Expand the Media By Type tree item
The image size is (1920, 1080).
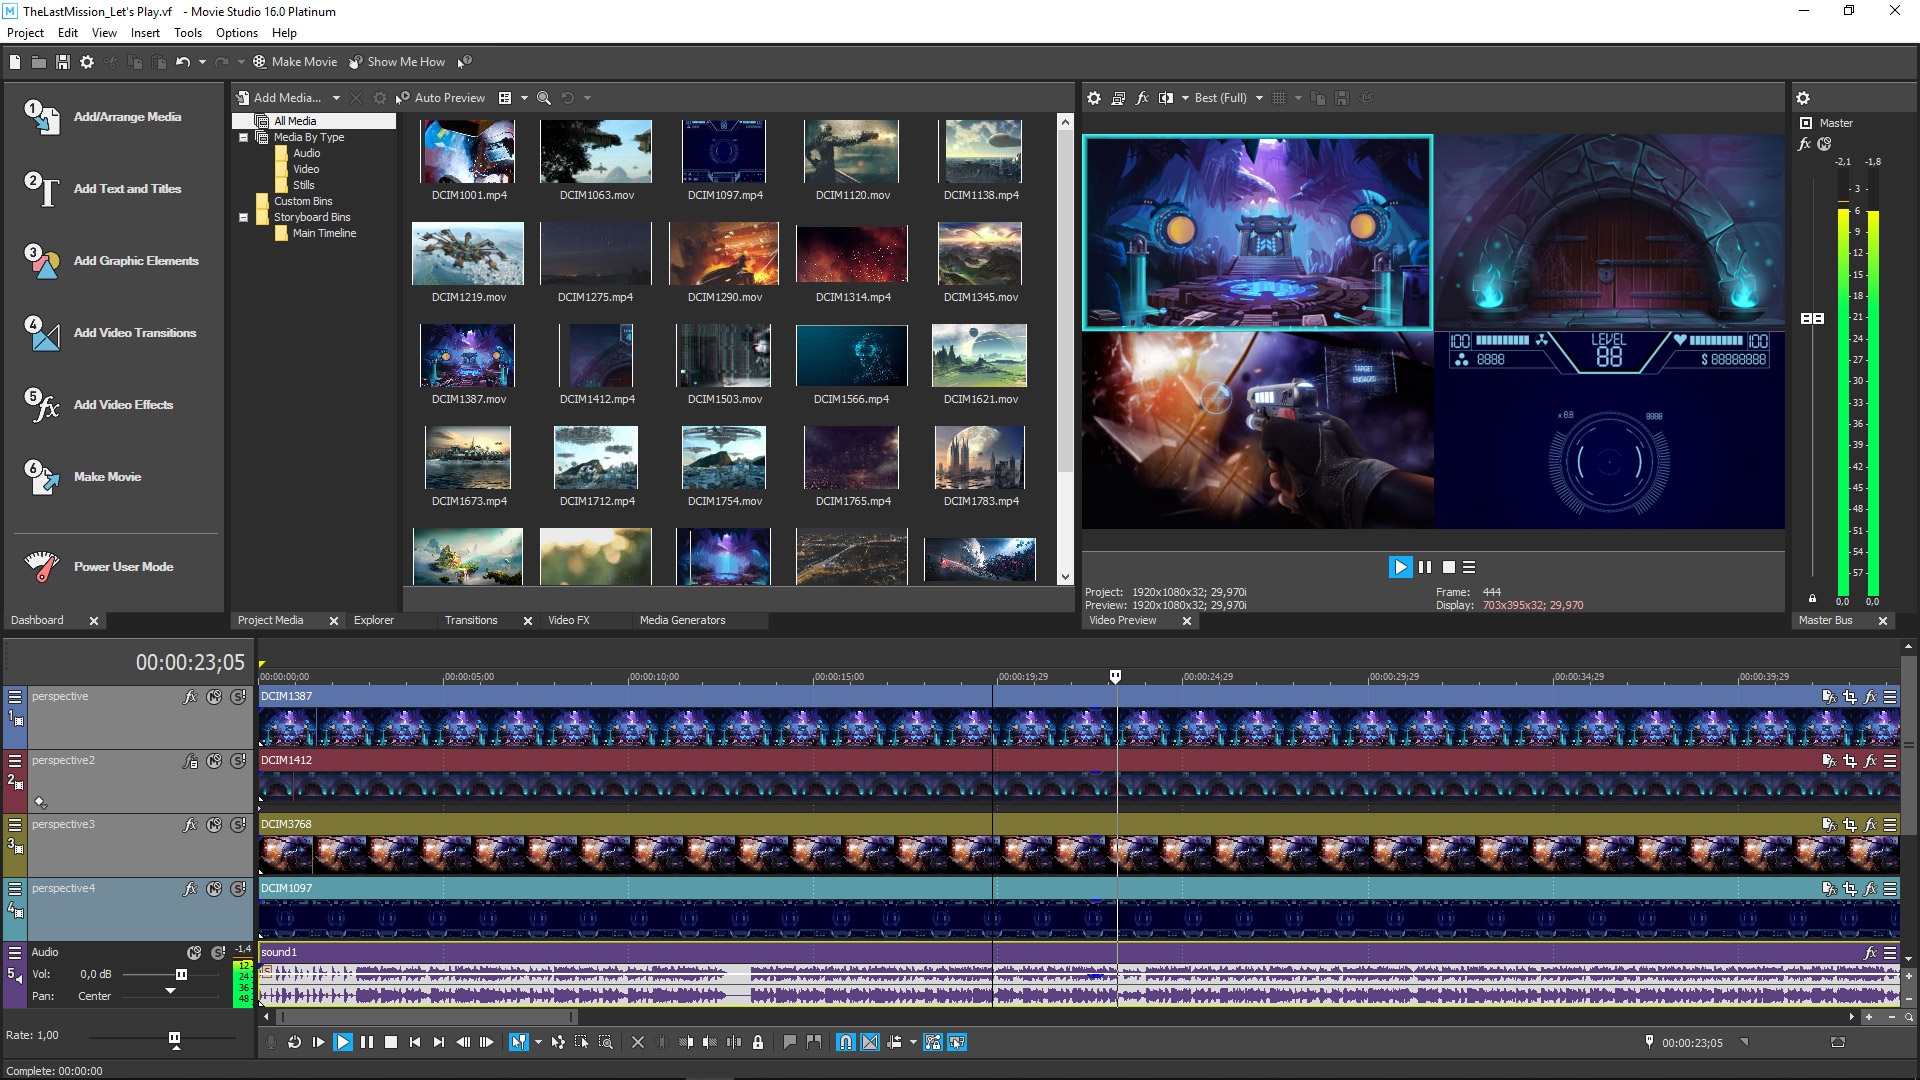(243, 137)
